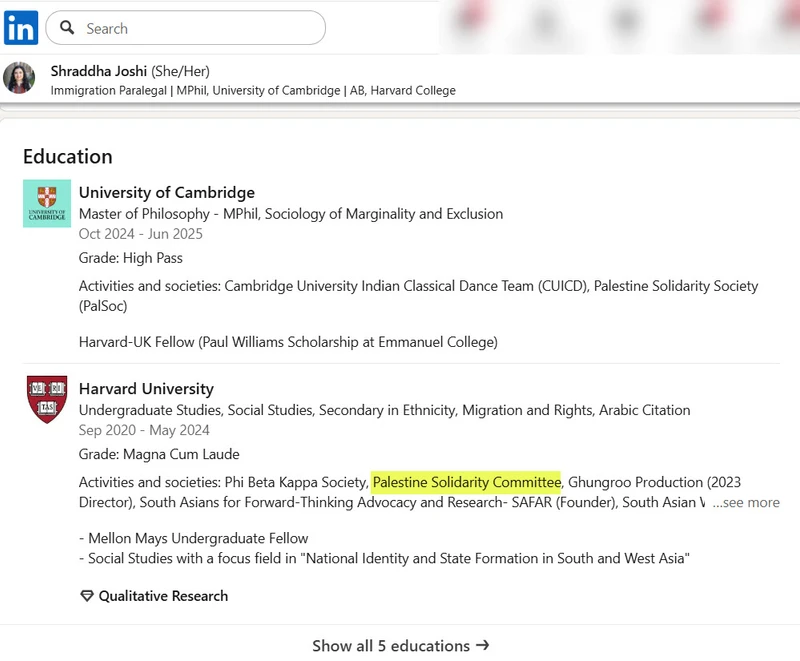Select the Harvard University school title
Viewport: 800px width, 661px height.
click(146, 389)
